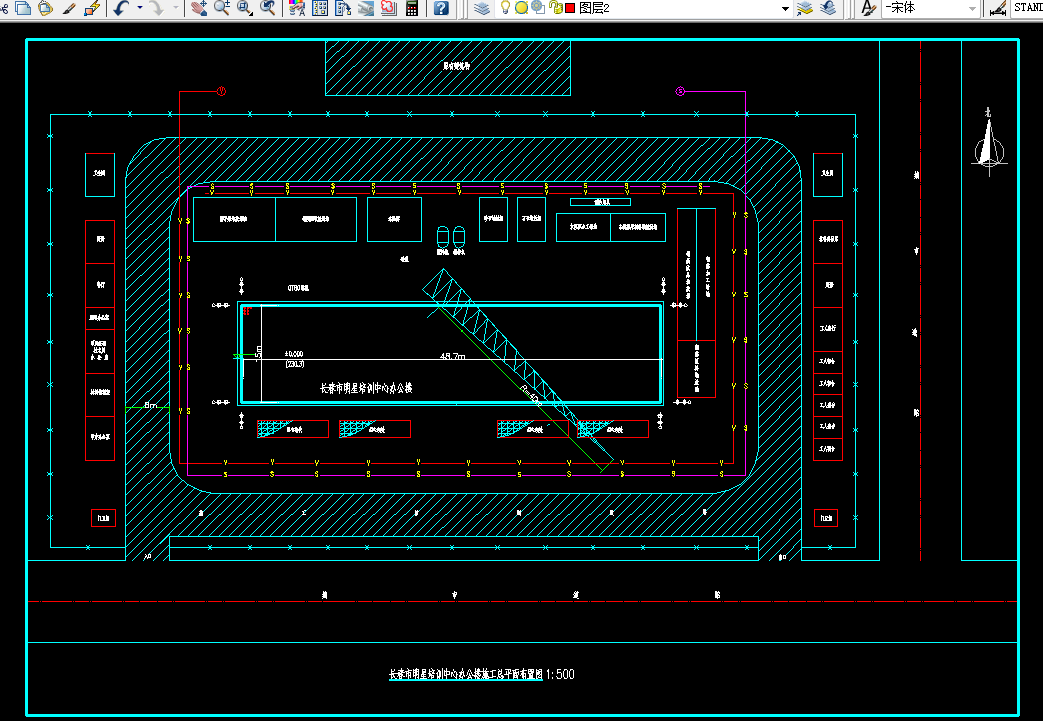This screenshot has width=1043, height=721.
Task: Select the 1:500 scale text
Action: point(560,674)
